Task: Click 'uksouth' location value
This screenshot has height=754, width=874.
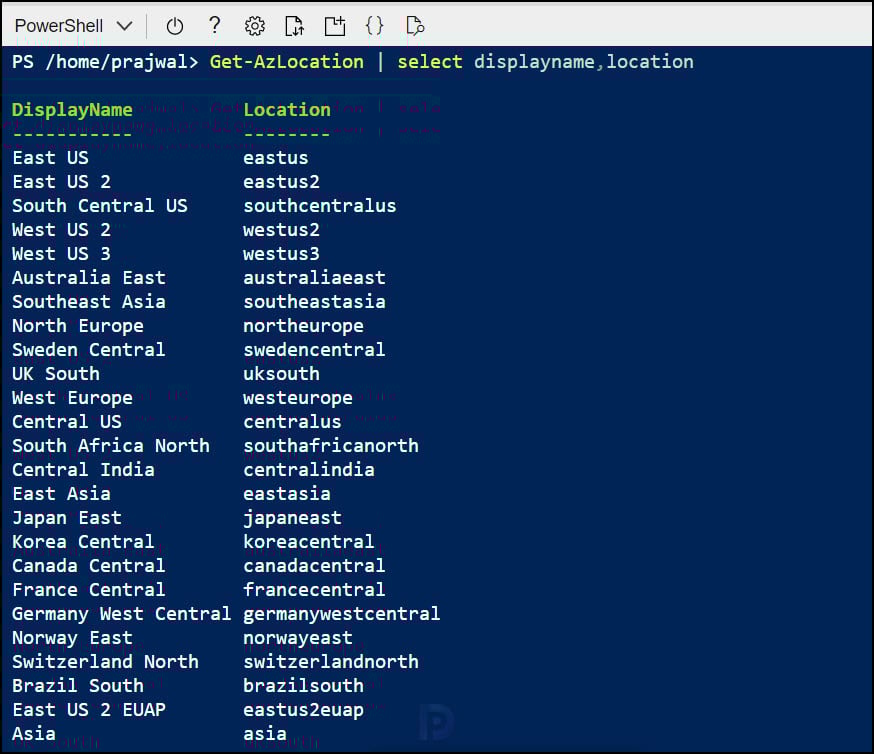Action: coord(281,373)
